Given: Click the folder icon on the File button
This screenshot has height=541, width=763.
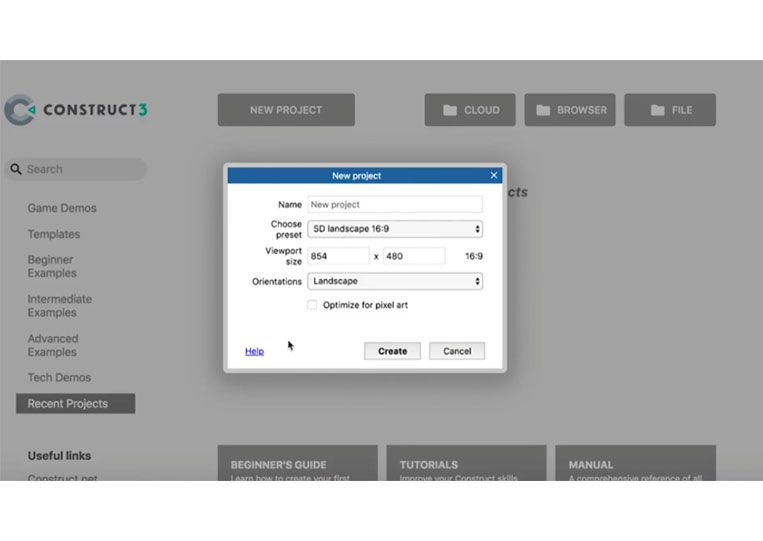Looking at the screenshot, I should 657,110.
